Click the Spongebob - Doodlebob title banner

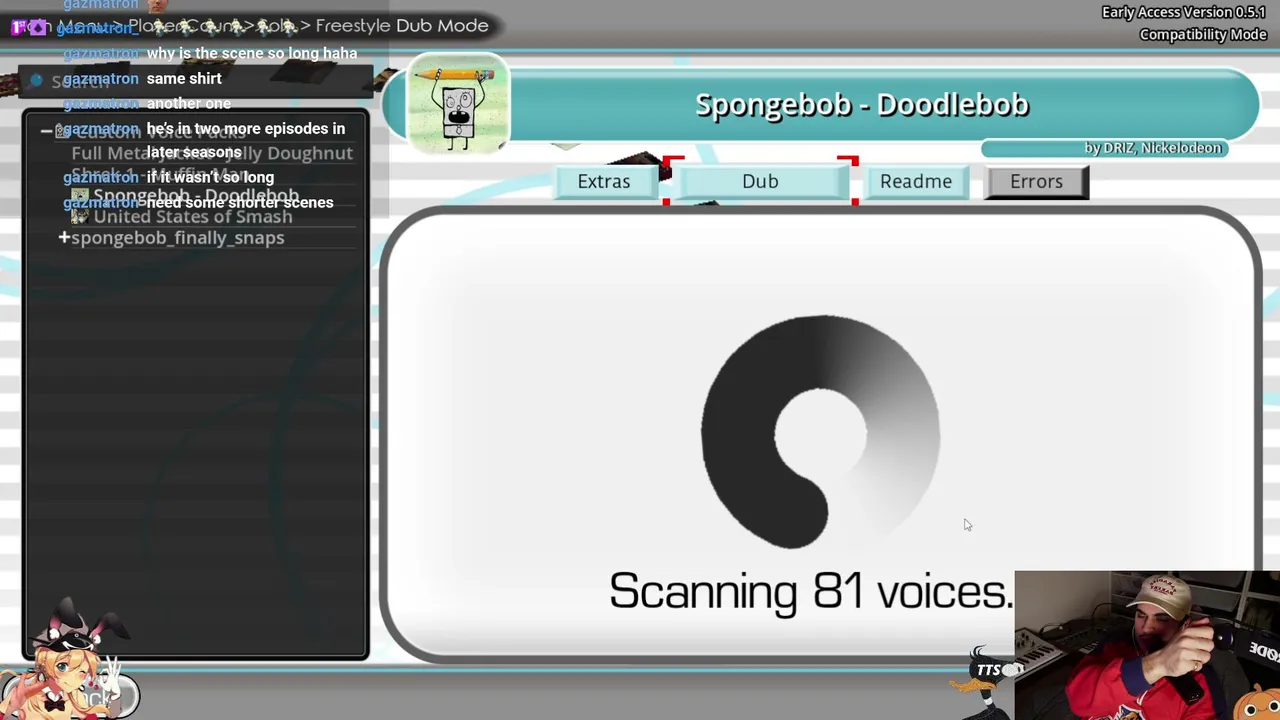862,105
